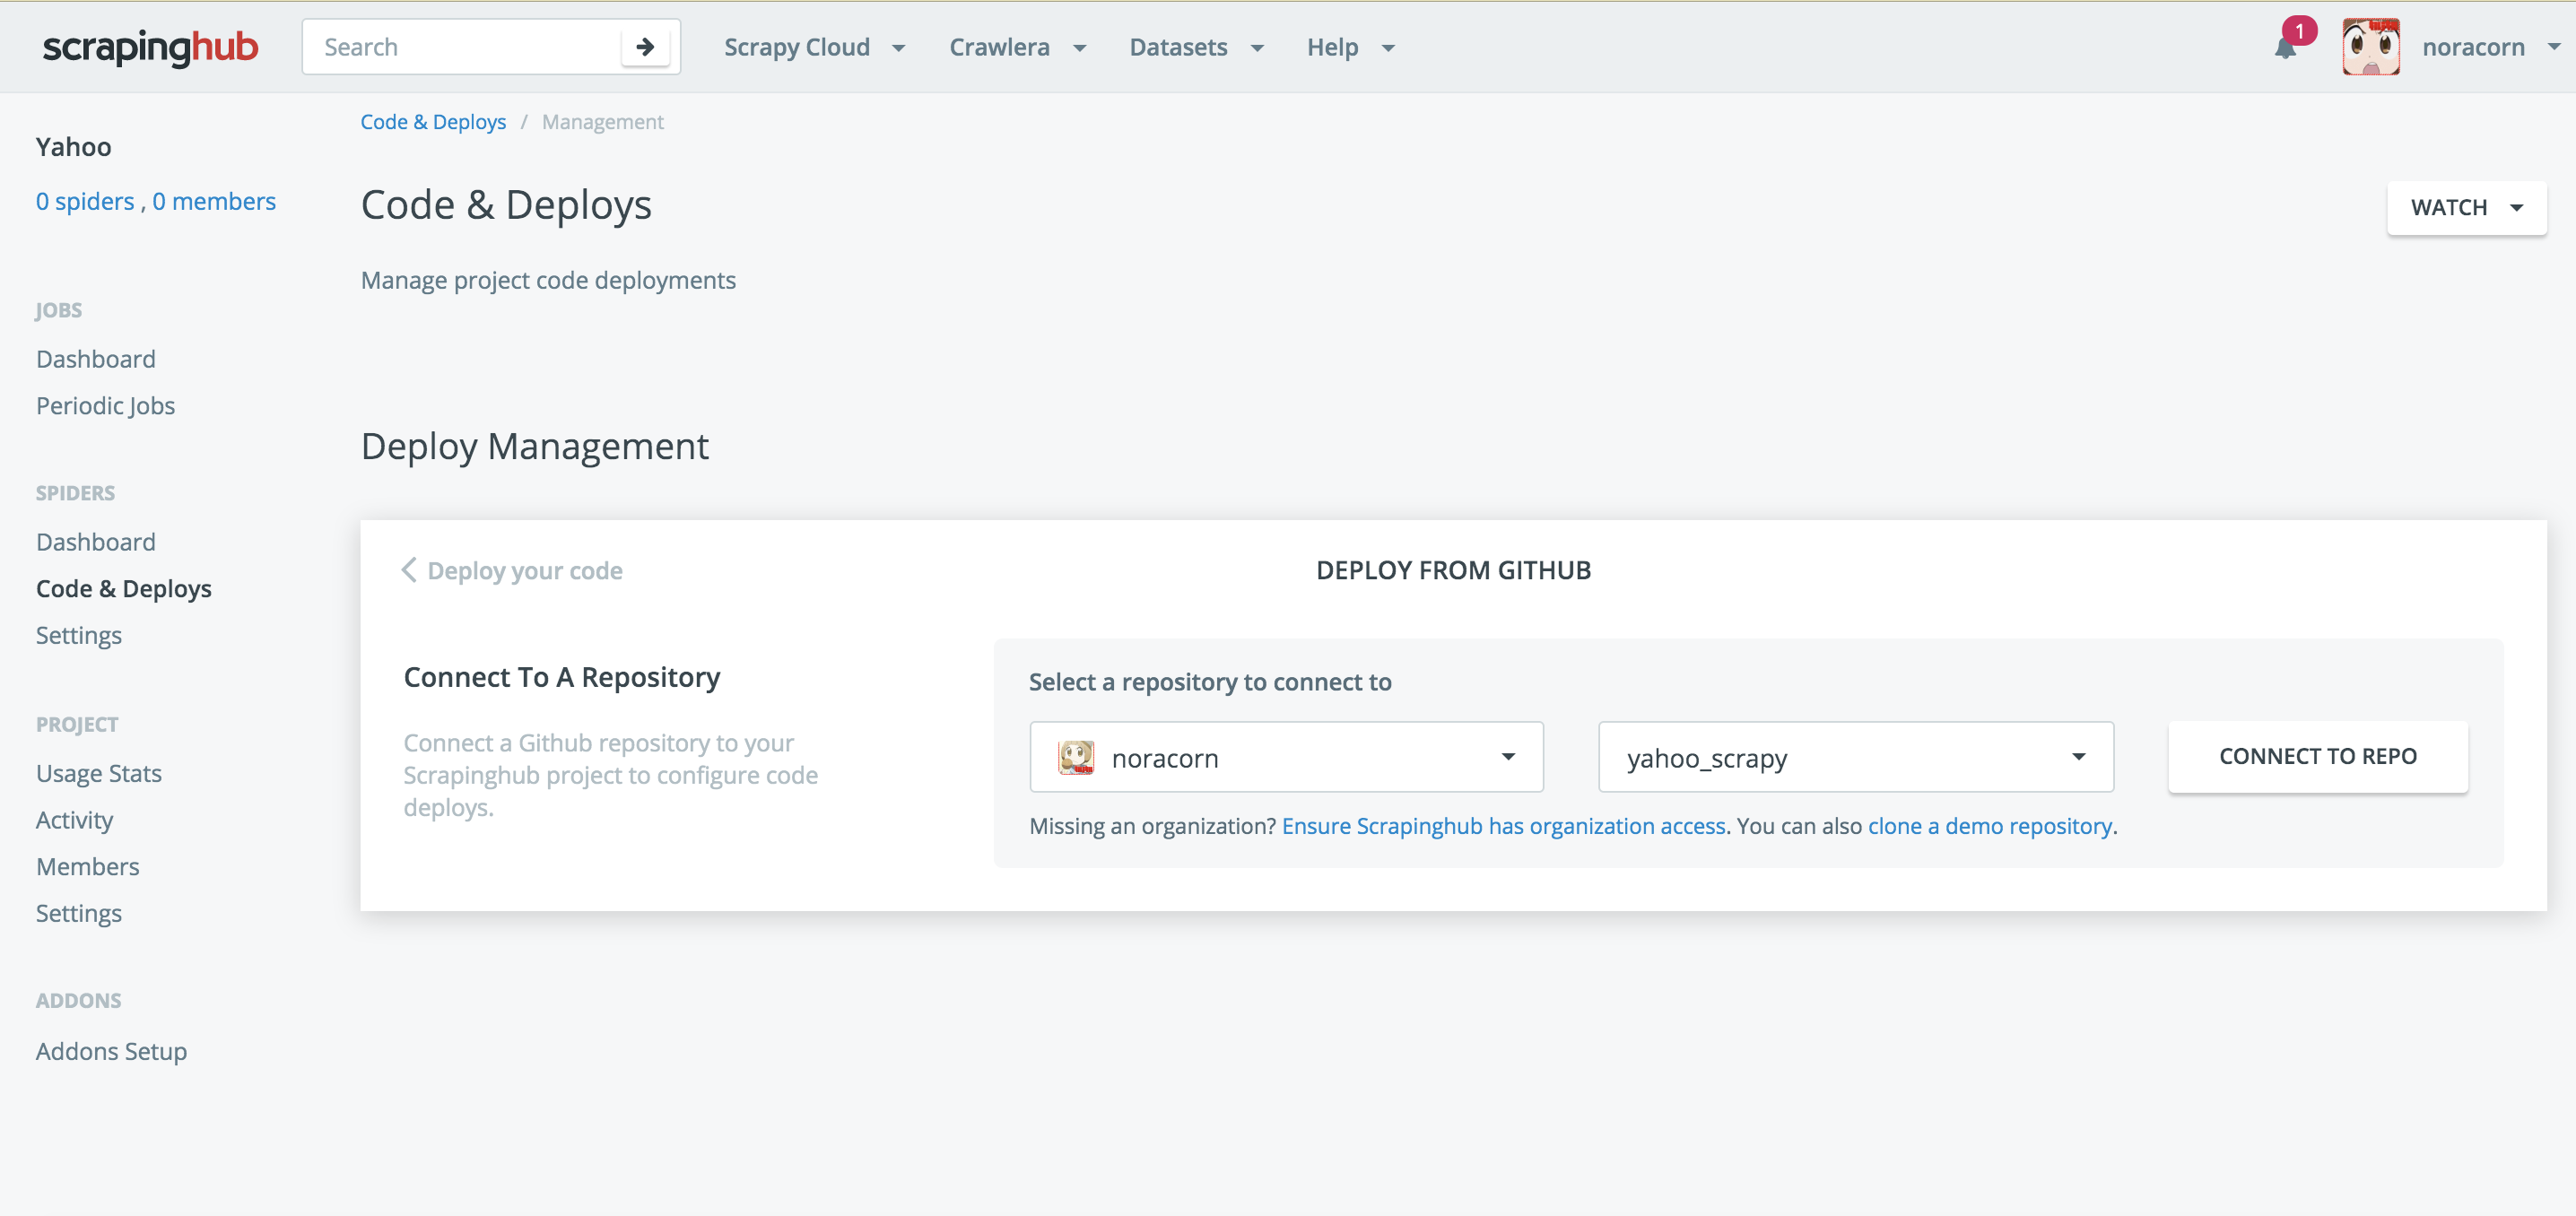Open Project Settings in sidebar

[x=79, y=913]
